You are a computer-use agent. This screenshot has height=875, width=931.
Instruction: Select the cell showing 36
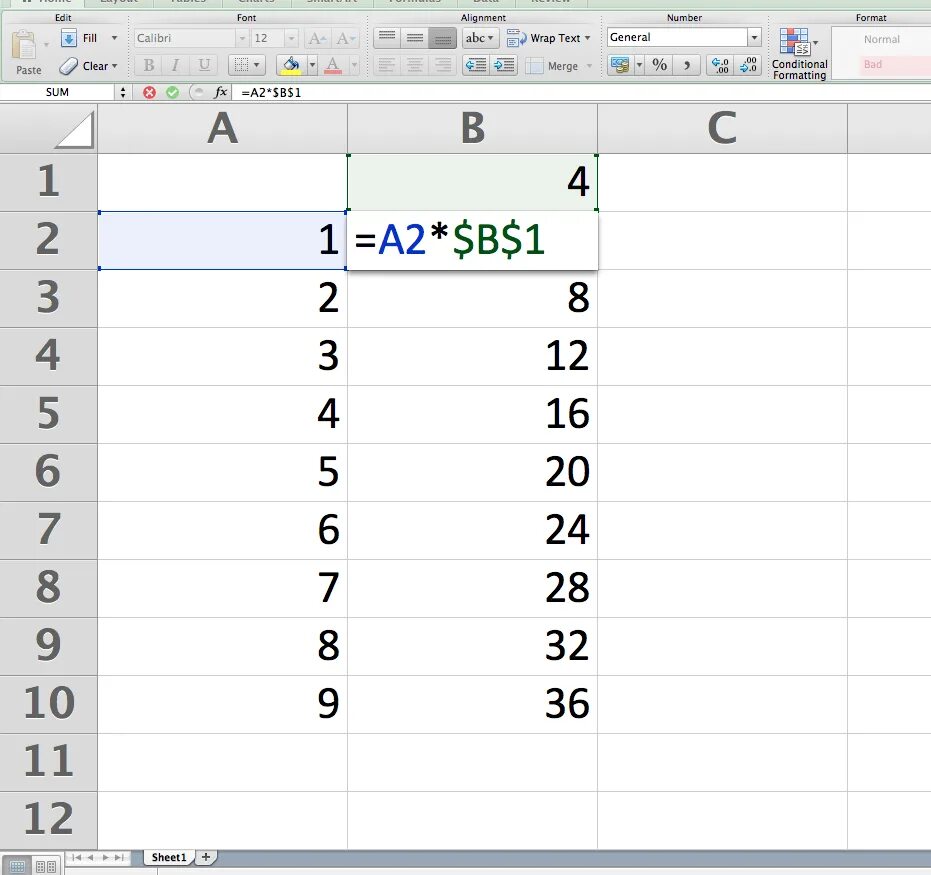tap(473, 704)
